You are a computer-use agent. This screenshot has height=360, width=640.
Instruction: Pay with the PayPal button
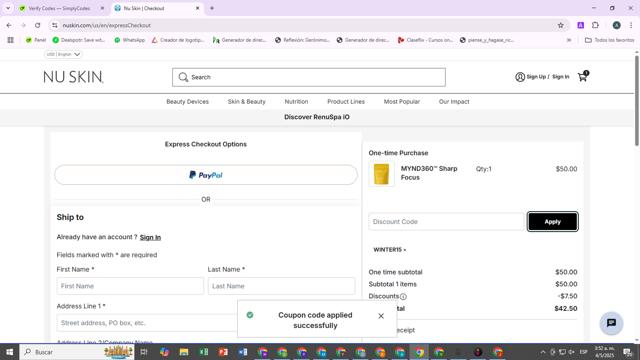click(x=206, y=175)
